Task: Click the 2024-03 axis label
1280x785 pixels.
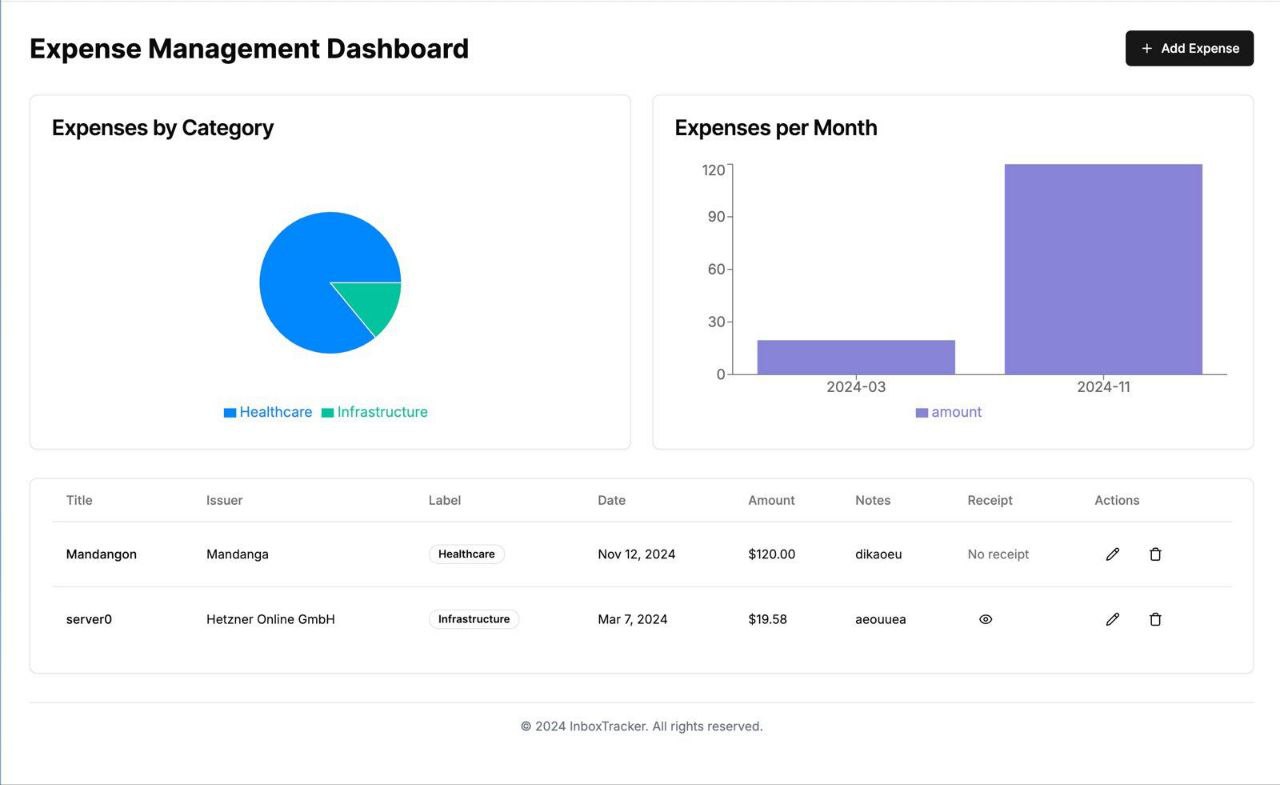Action: click(856, 387)
